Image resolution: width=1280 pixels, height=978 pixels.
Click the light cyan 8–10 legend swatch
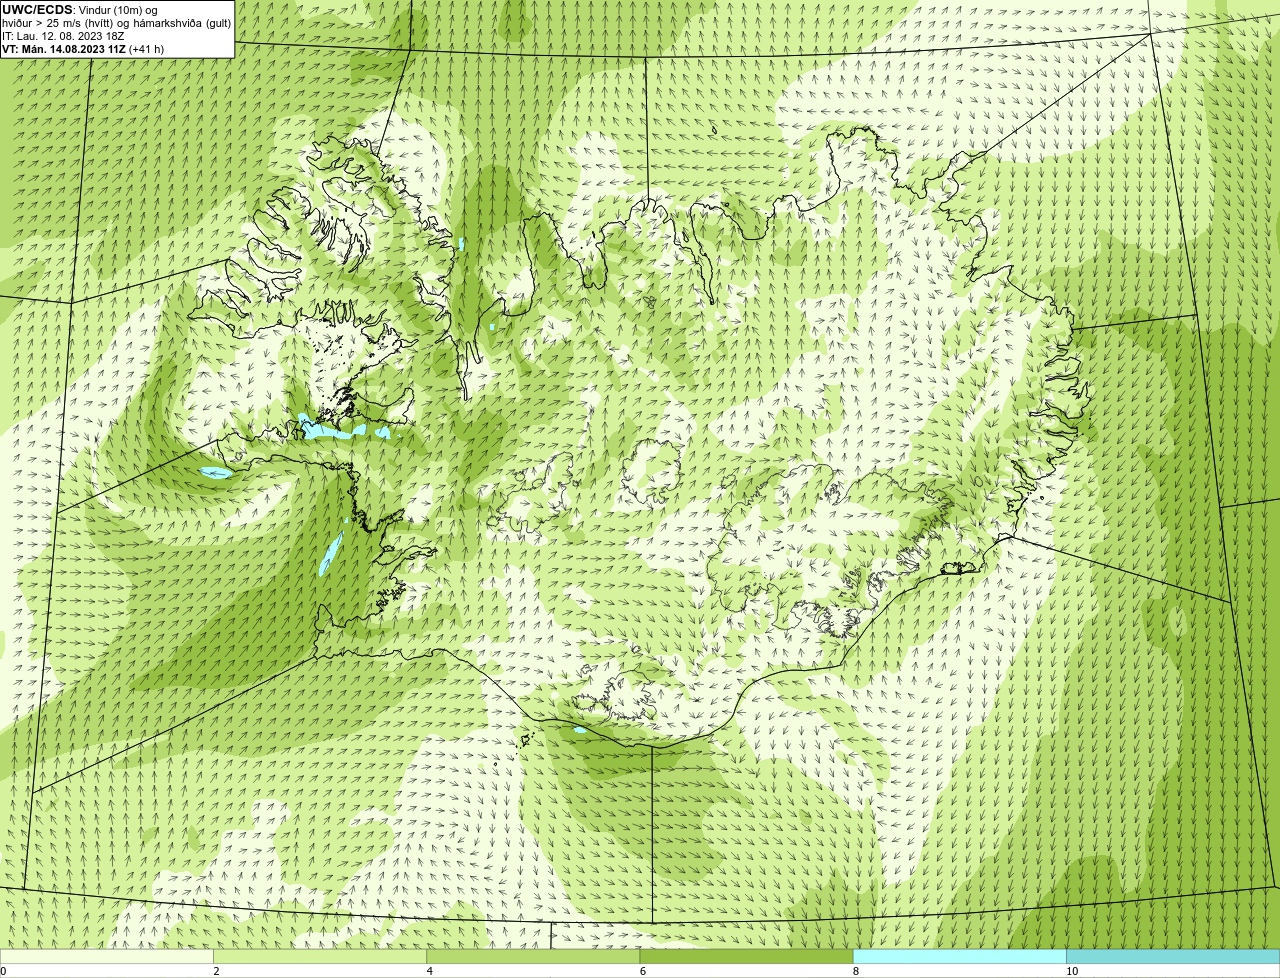coord(959,957)
